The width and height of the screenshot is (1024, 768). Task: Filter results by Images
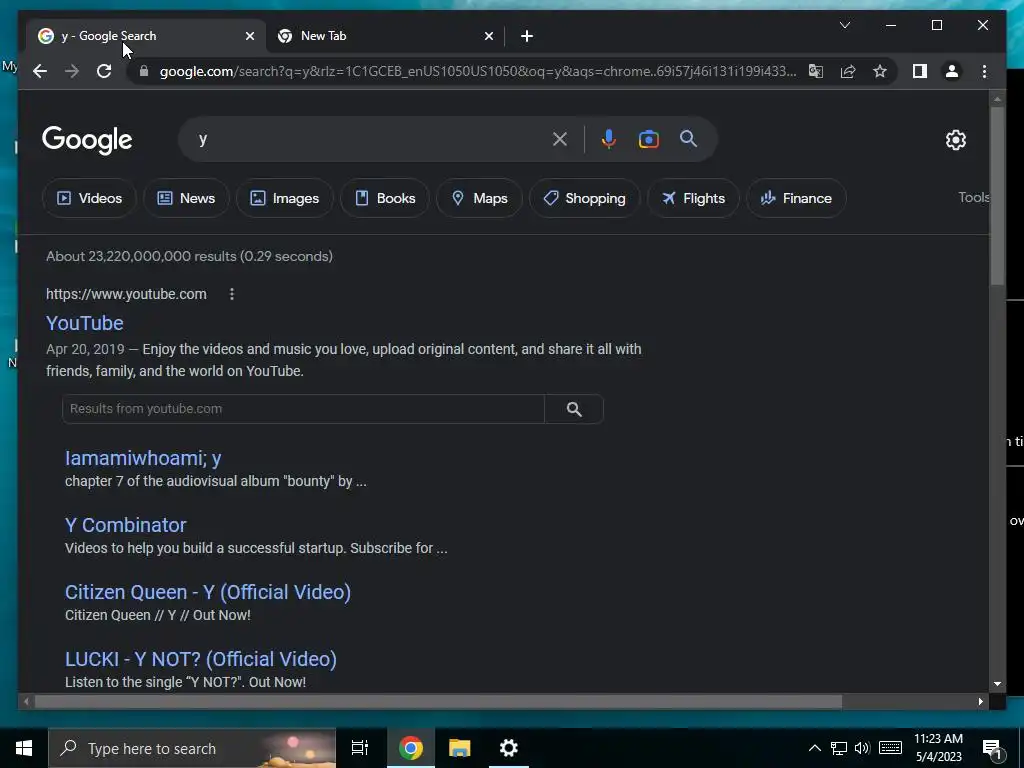285,198
